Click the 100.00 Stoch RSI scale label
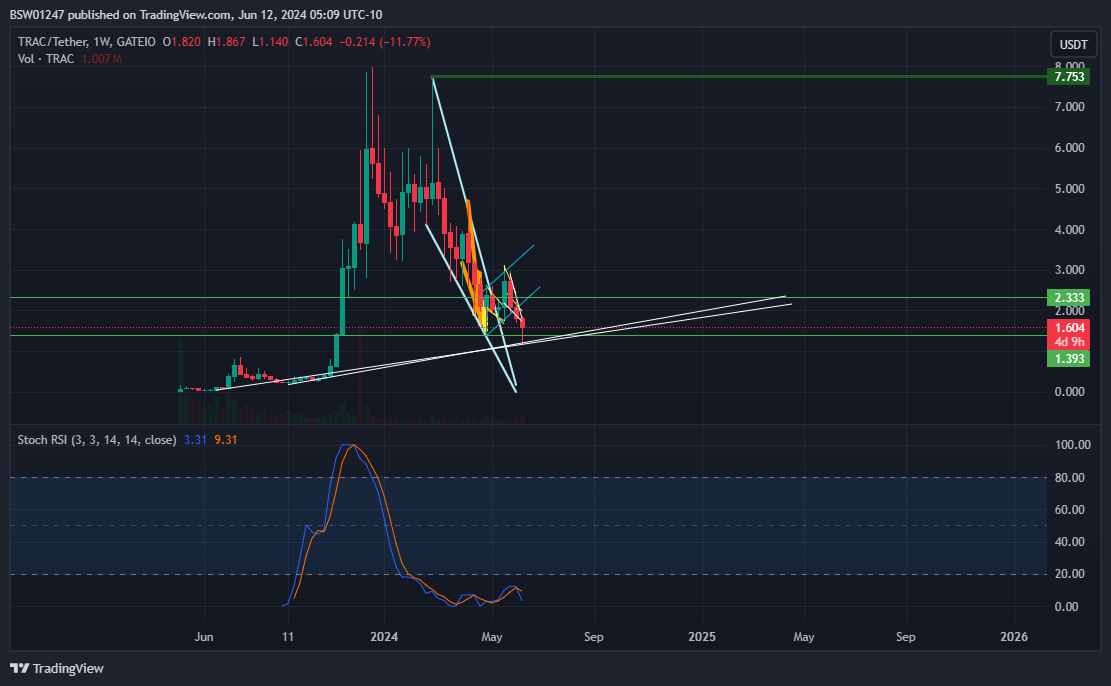This screenshot has width=1111, height=686. point(1073,445)
